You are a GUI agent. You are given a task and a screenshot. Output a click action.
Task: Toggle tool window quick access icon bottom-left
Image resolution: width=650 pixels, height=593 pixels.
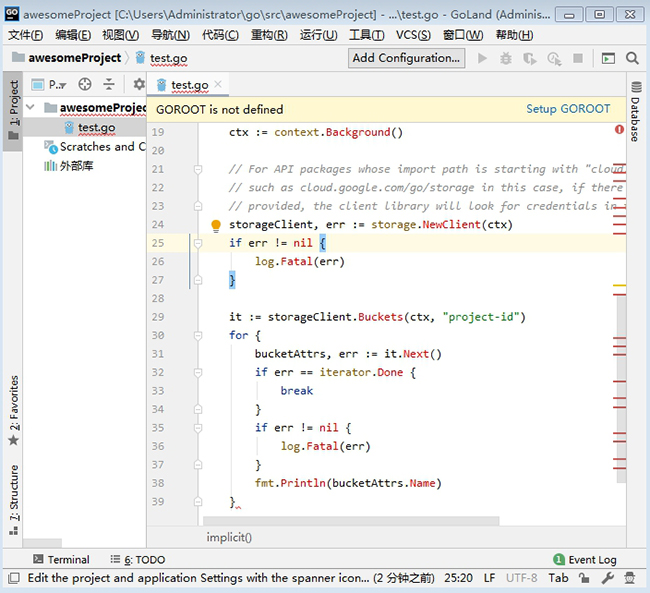tap(14, 578)
